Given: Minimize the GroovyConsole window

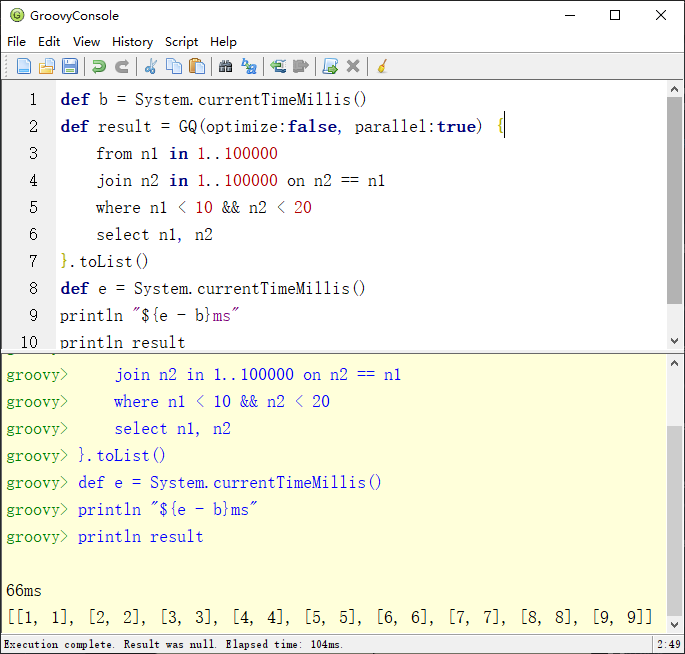Looking at the screenshot, I should (570, 15).
